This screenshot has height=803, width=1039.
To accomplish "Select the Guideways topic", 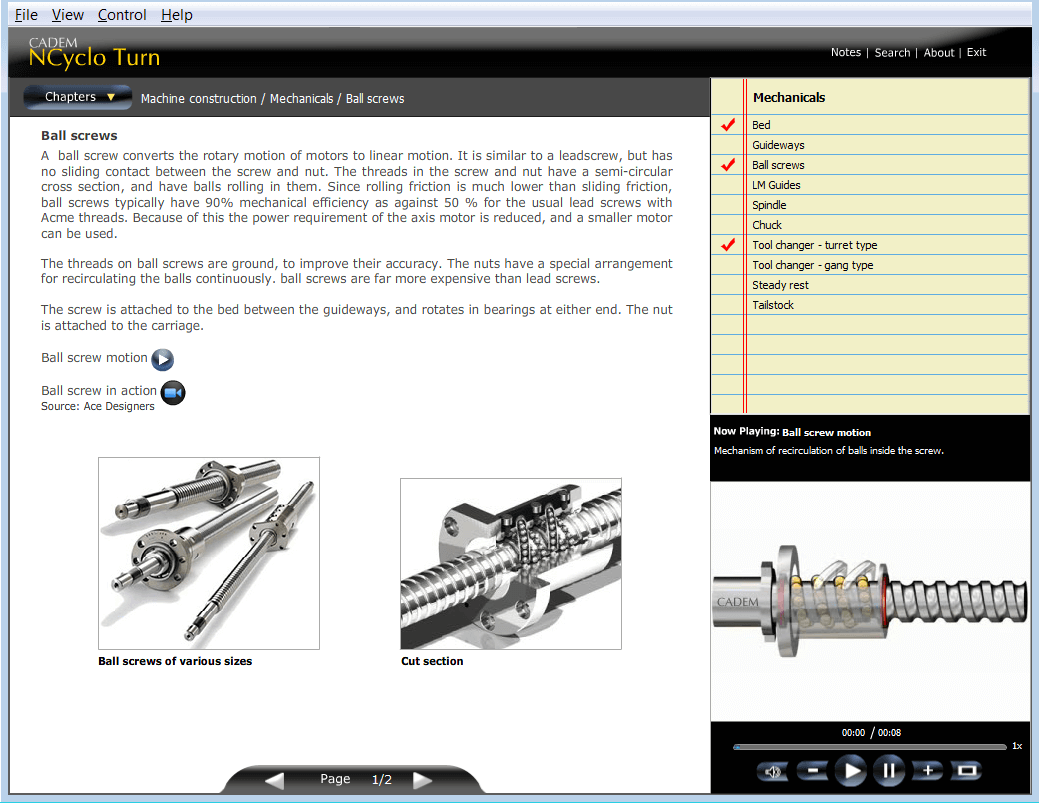I will click(x=778, y=145).
